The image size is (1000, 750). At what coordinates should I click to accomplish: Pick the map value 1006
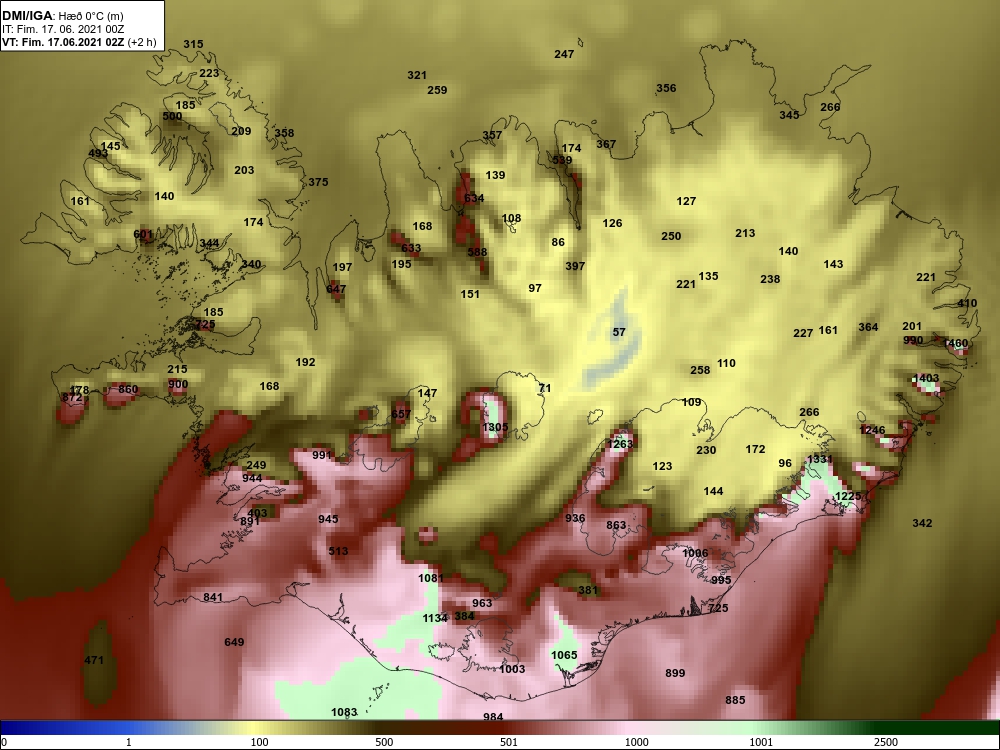point(695,554)
